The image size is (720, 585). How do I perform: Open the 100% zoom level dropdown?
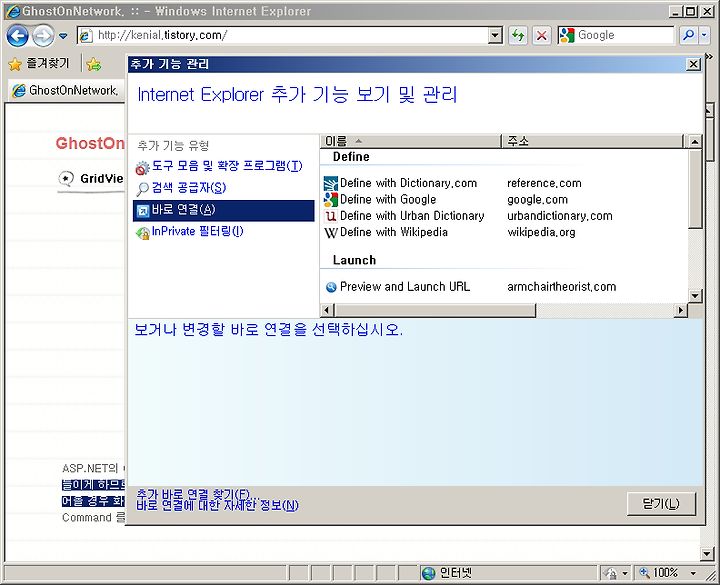pyautogui.click(x=693, y=573)
